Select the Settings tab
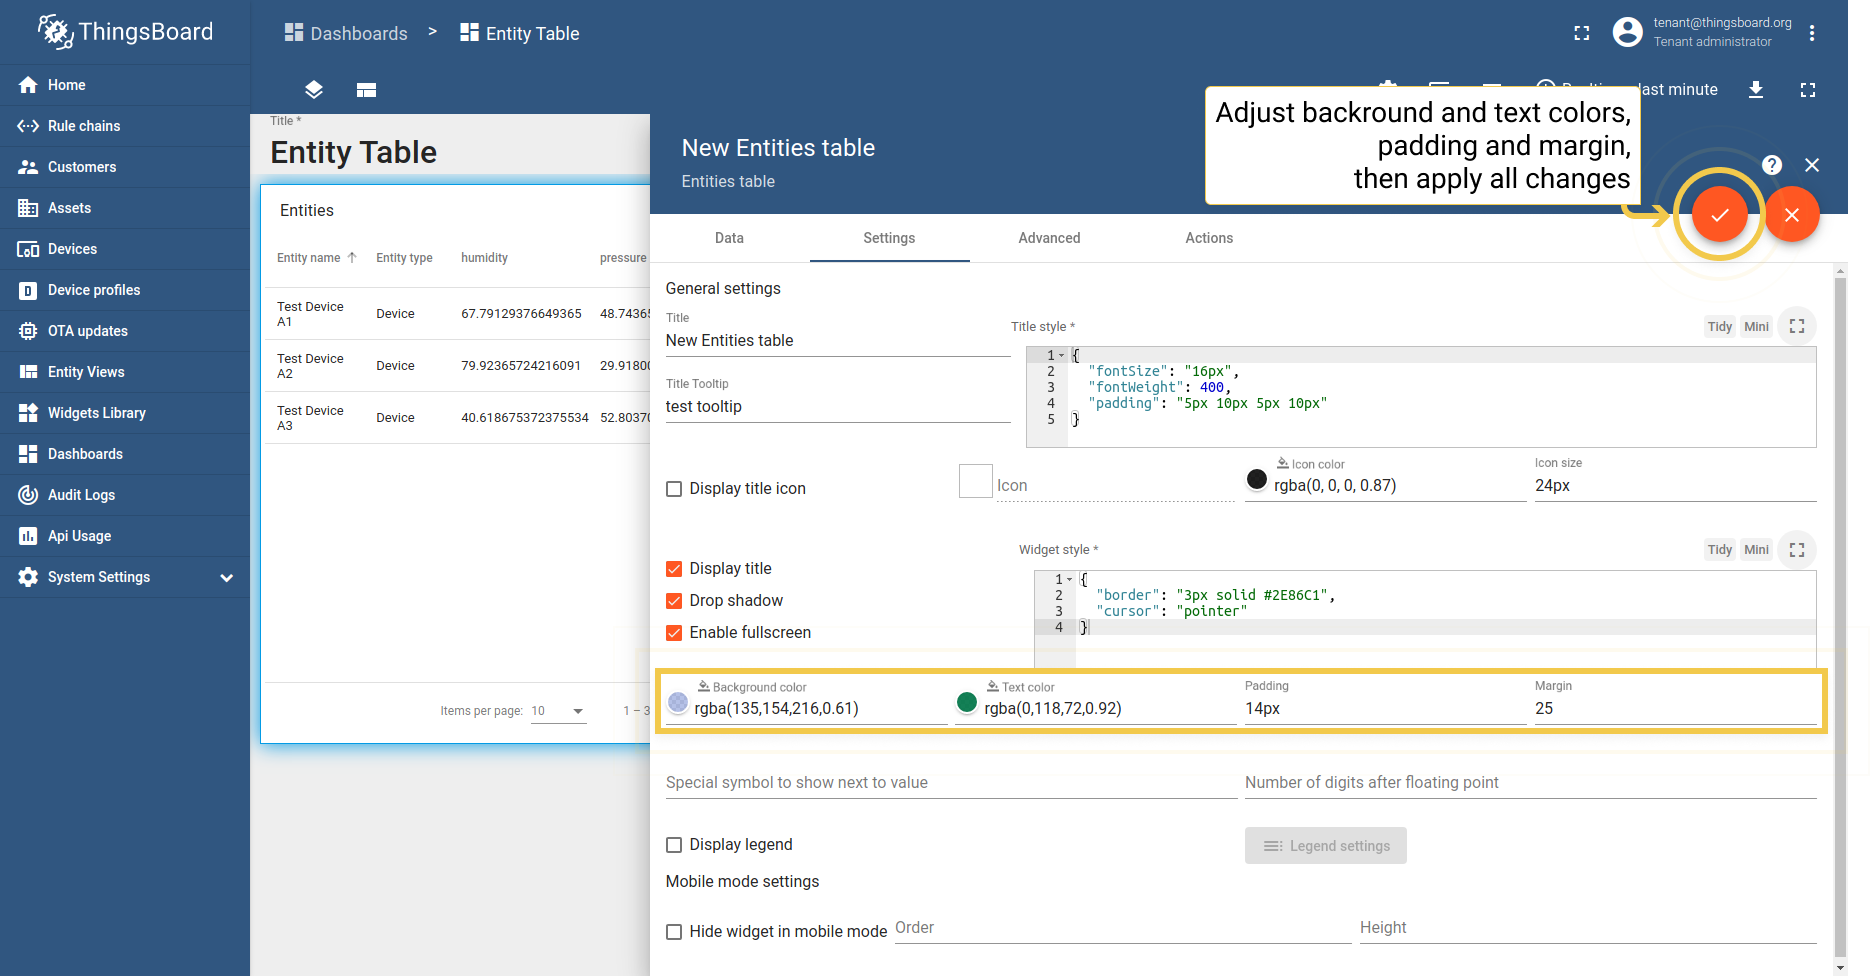The height and width of the screenshot is (976, 1870). 889,238
